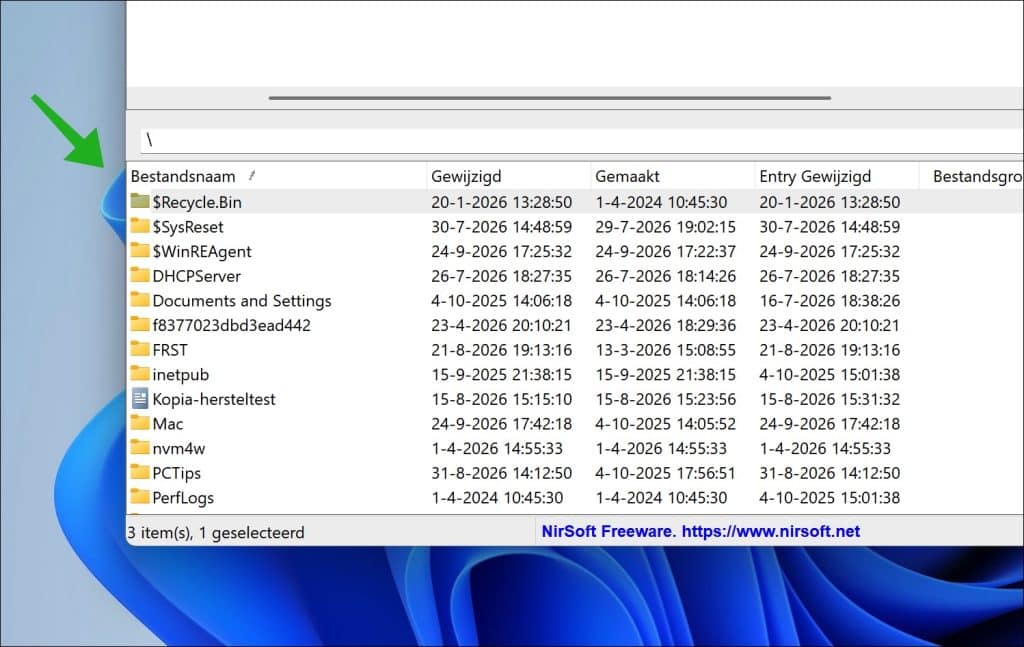
Task: Select the nvm4w file name
Action: (179, 449)
